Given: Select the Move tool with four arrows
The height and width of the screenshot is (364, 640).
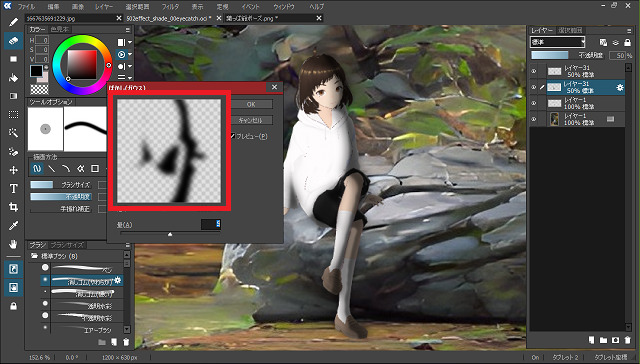Looking at the screenshot, I should (13, 170).
